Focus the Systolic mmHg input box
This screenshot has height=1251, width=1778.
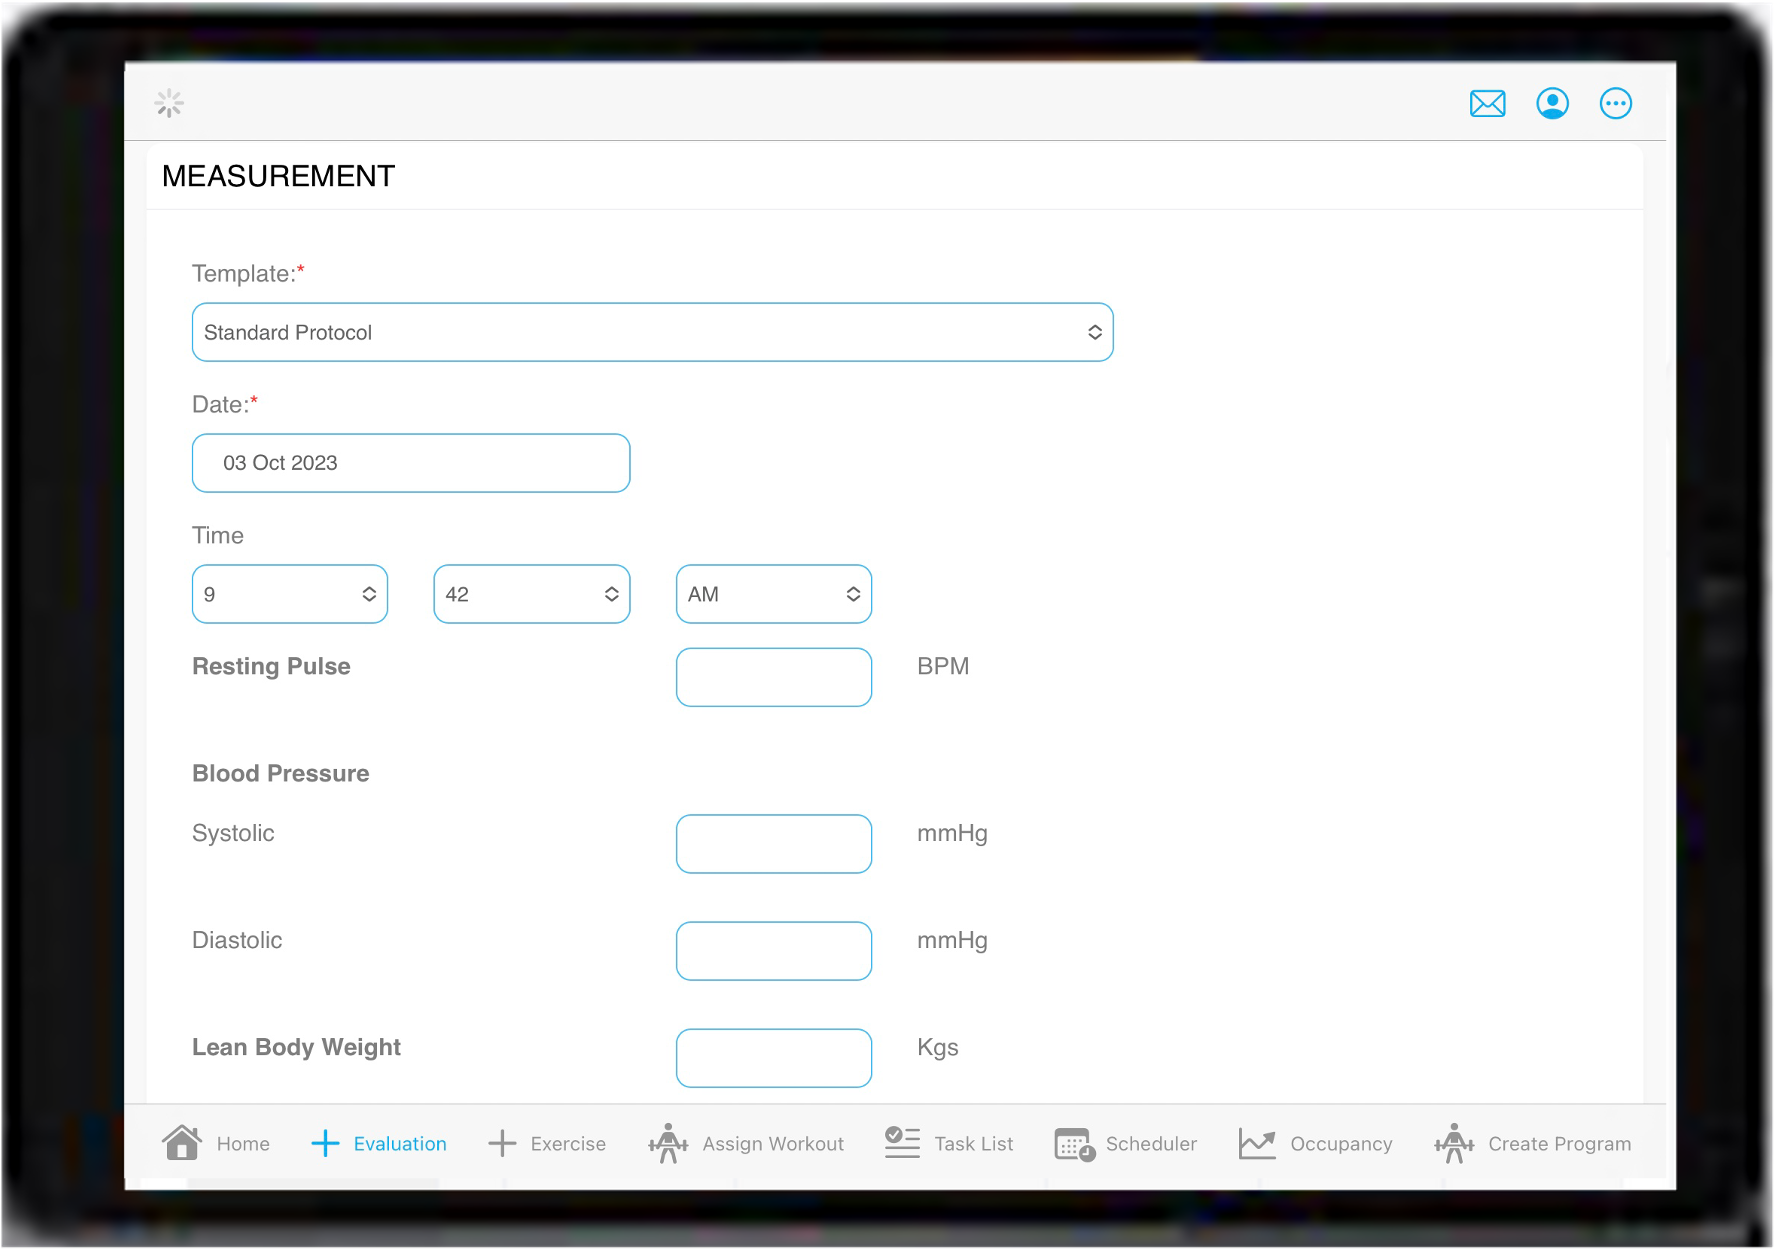tap(773, 844)
